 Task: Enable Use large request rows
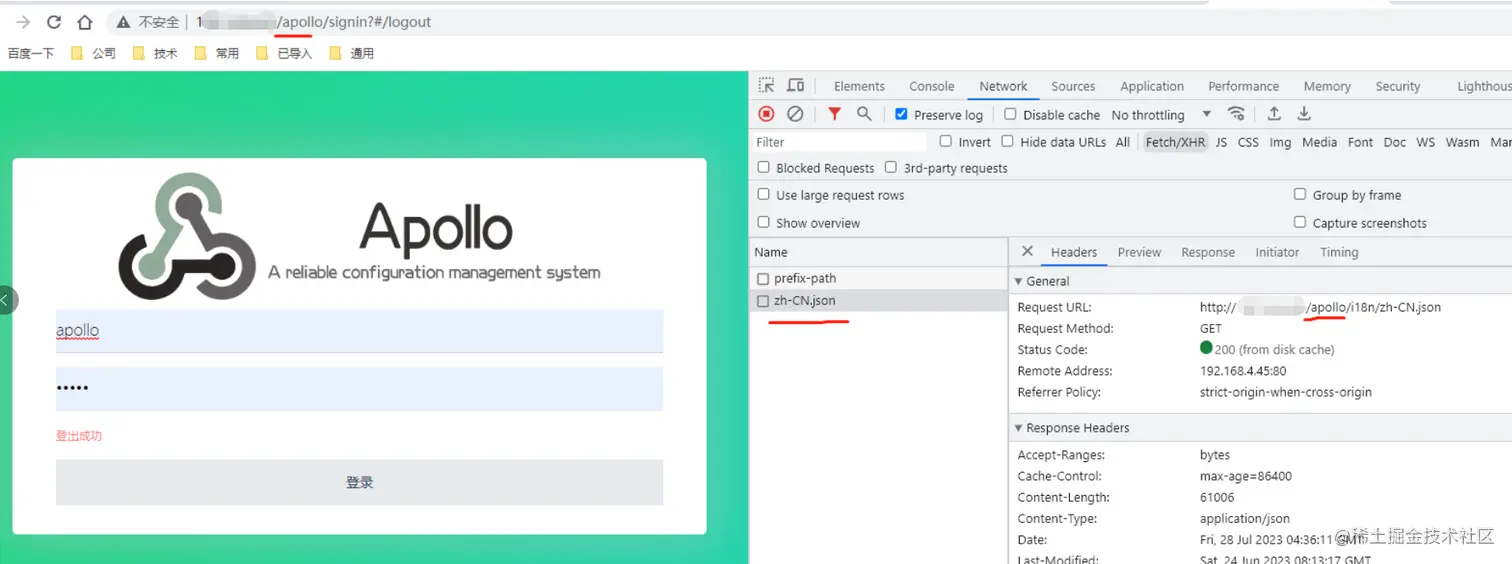click(x=764, y=194)
